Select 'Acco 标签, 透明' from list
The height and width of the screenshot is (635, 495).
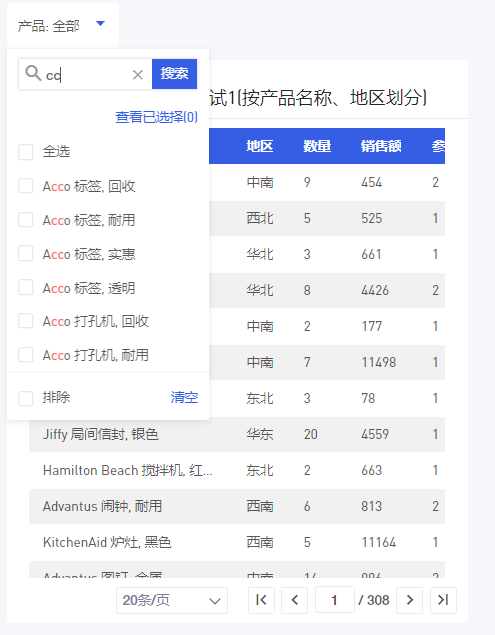point(89,288)
